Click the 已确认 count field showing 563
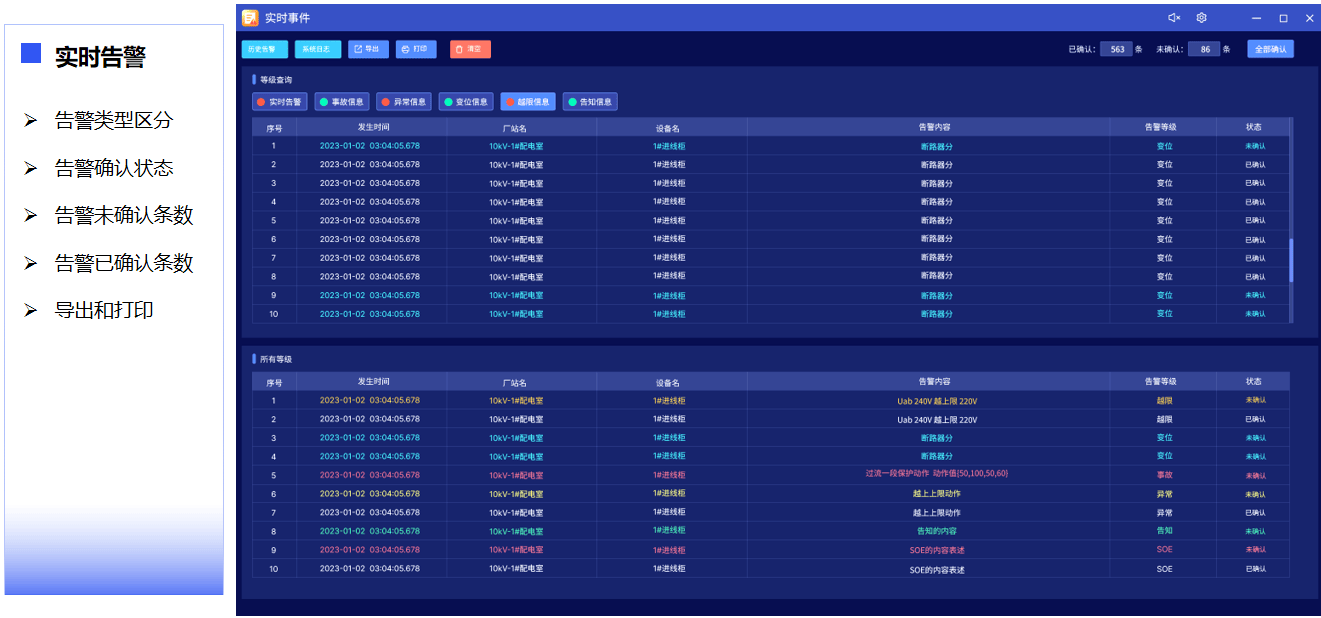Viewport: 1321px width, 618px height. pos(1116,49)
